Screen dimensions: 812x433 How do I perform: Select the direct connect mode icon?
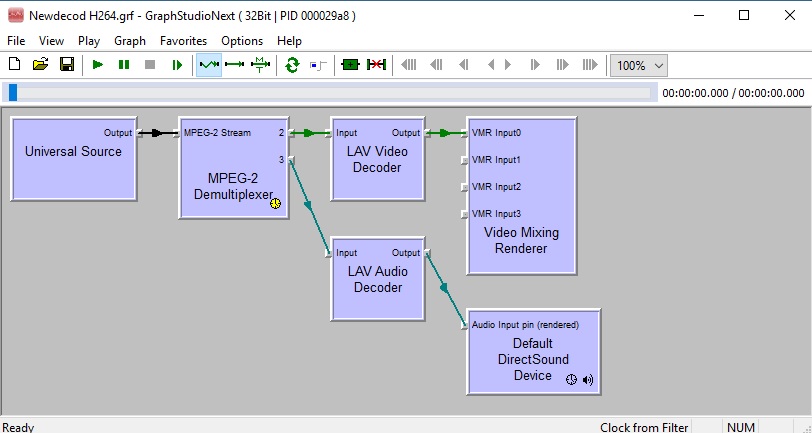click(235, 65)
